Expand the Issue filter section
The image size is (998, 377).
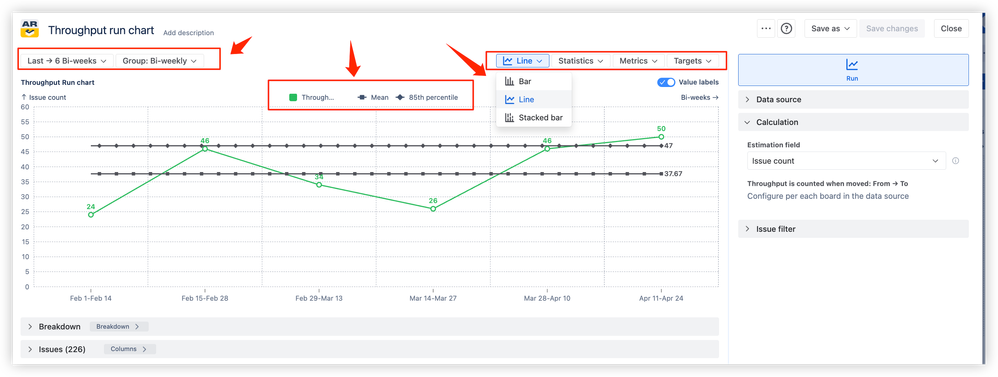coord(853,229)
